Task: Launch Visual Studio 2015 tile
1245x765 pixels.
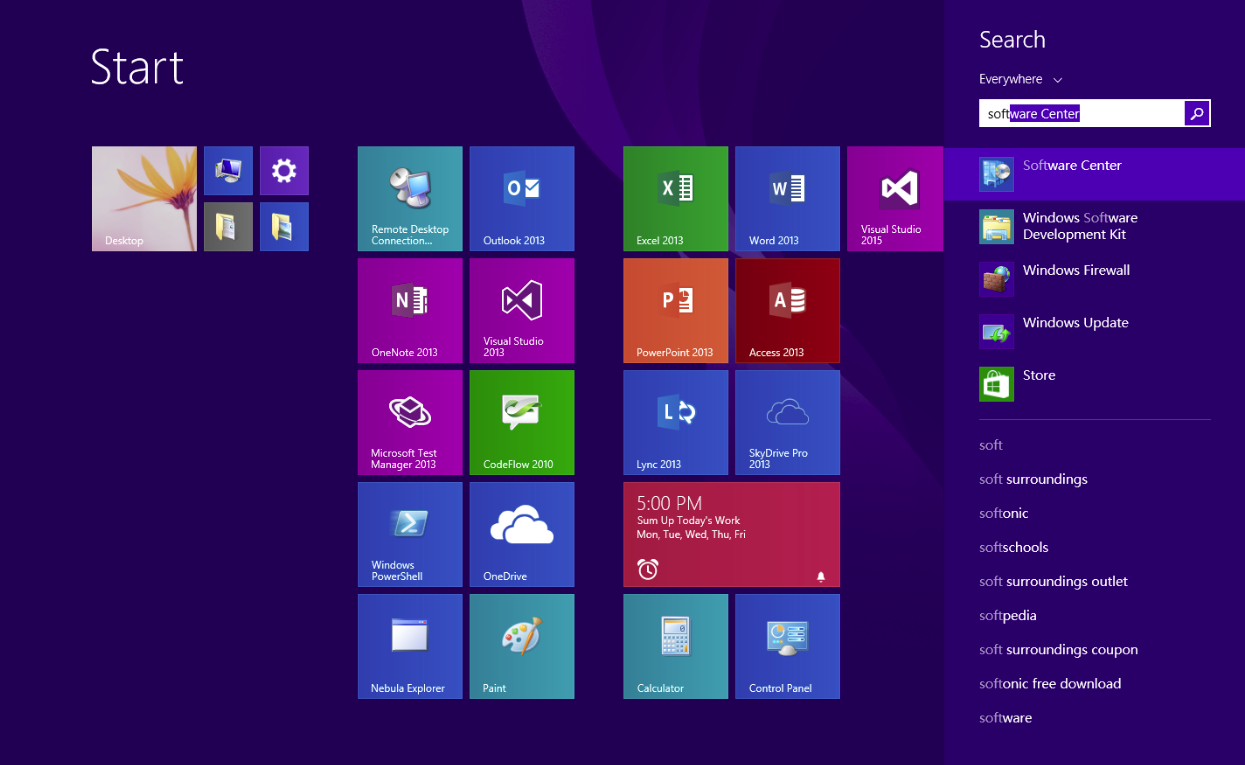Action: [895, 199]
